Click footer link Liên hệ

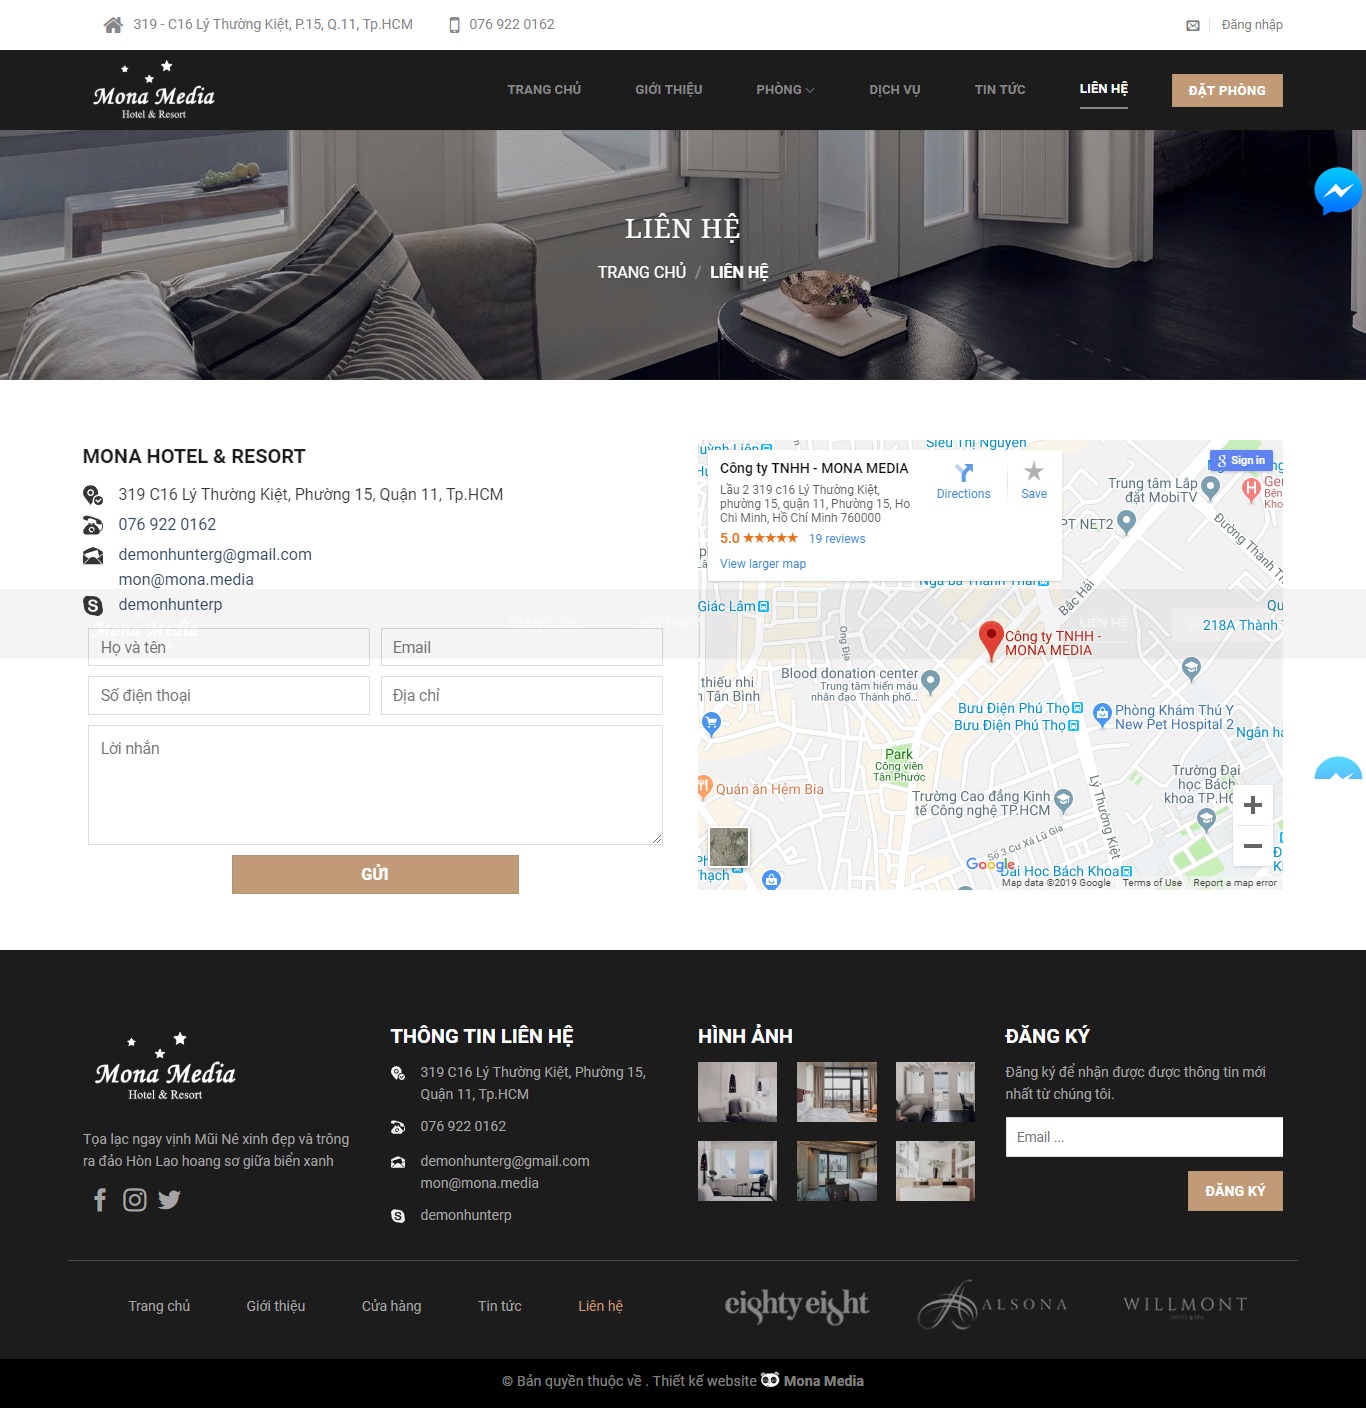[600, 1306]
